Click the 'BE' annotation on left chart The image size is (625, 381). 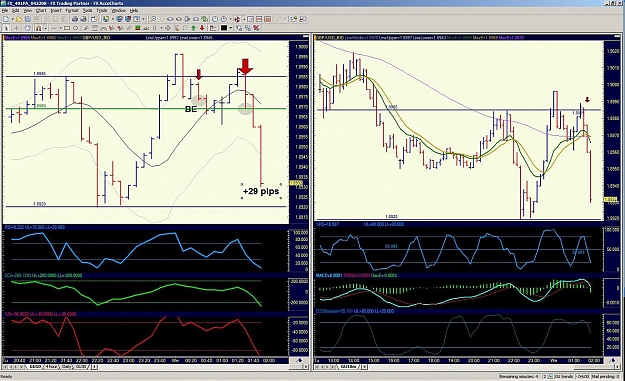[x=191, y=109]
